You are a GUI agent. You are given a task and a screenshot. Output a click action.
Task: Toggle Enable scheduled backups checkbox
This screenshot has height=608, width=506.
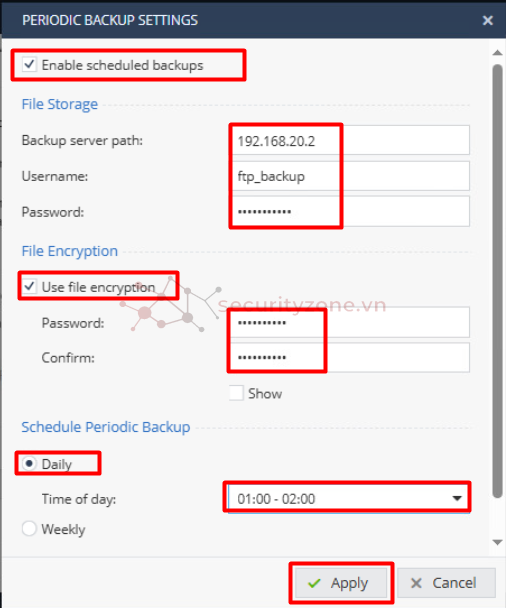(29, 64)
